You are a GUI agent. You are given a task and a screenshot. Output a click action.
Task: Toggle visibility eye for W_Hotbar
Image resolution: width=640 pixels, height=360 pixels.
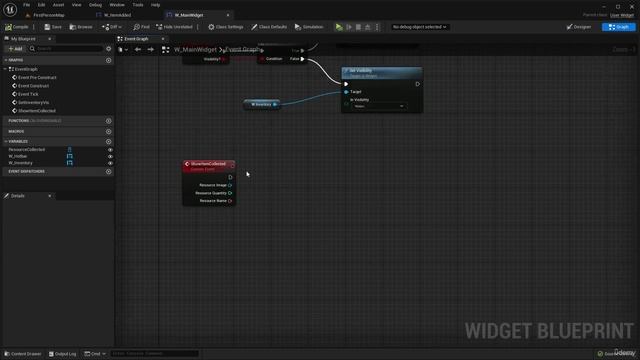pos(110,156)
